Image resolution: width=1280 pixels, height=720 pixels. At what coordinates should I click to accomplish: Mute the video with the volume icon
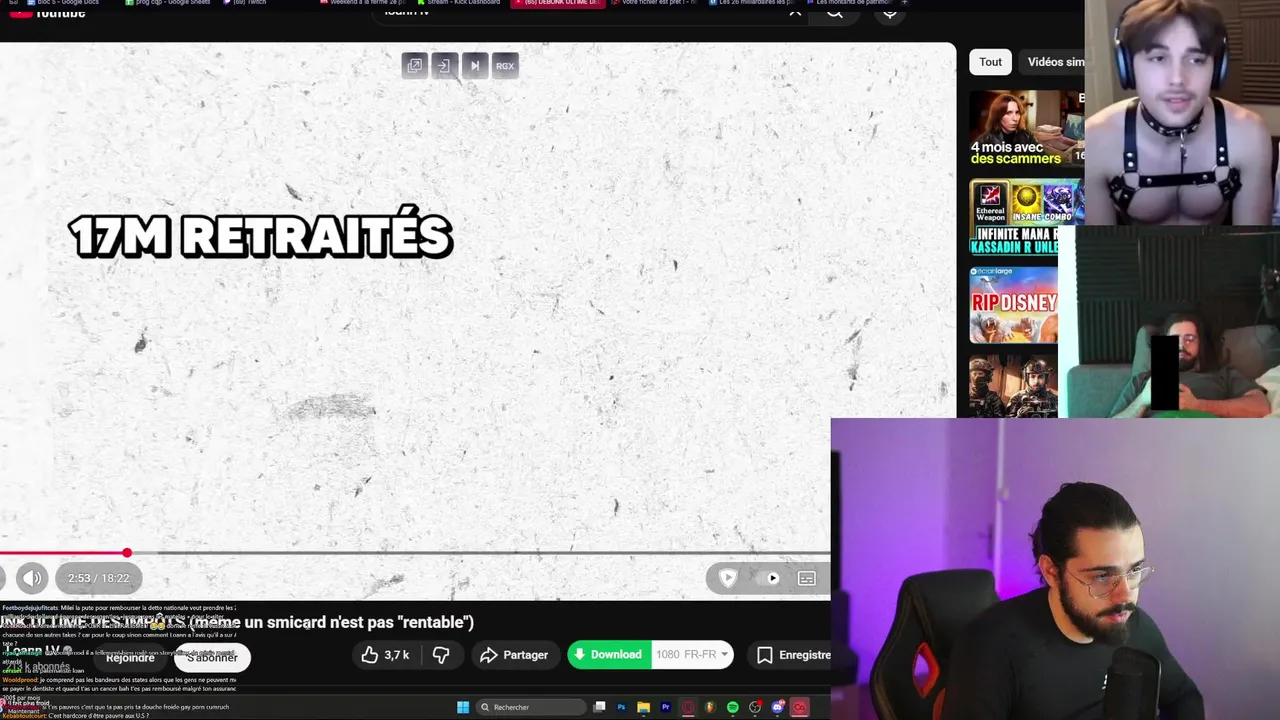[32, 578]
